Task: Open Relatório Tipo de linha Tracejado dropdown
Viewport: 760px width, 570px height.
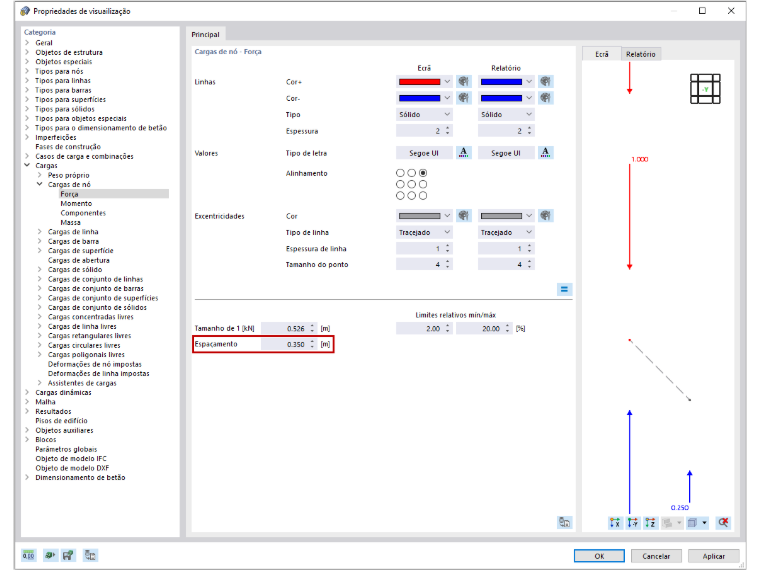Action: 506,232
